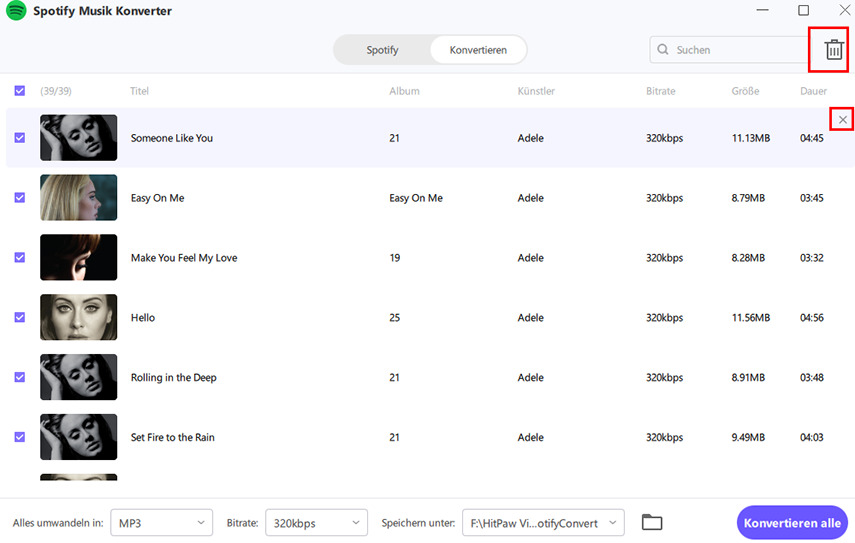Click the trash icon to delete all songs
Image resolution: width=855 pixels, height=543 pixels.
pos(834,50)
